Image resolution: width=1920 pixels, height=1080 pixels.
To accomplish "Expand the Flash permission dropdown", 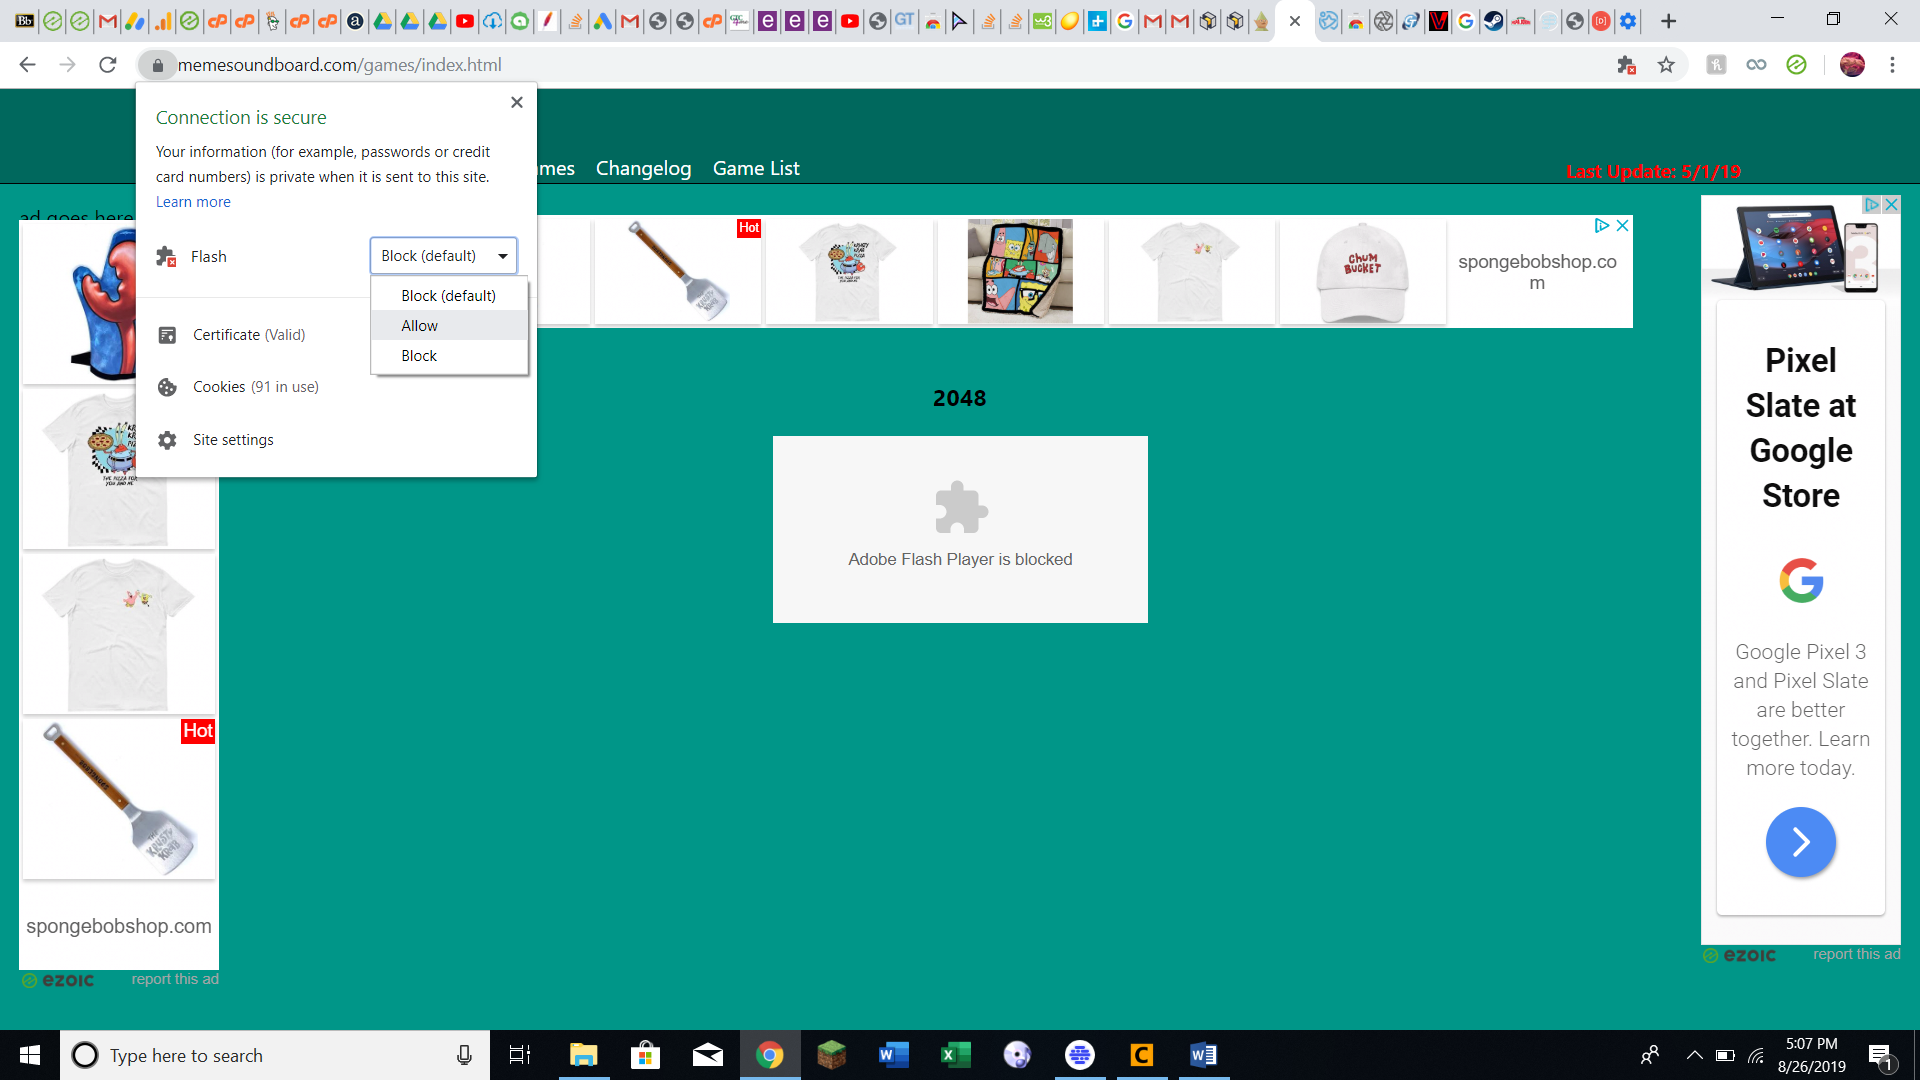I will coord(443,256).
